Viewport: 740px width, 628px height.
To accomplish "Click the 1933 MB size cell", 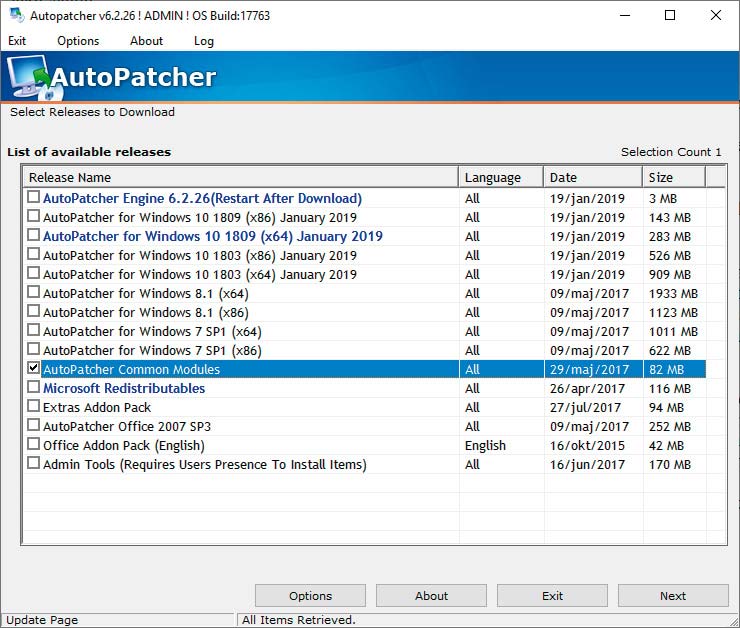I will click(673, 293).
